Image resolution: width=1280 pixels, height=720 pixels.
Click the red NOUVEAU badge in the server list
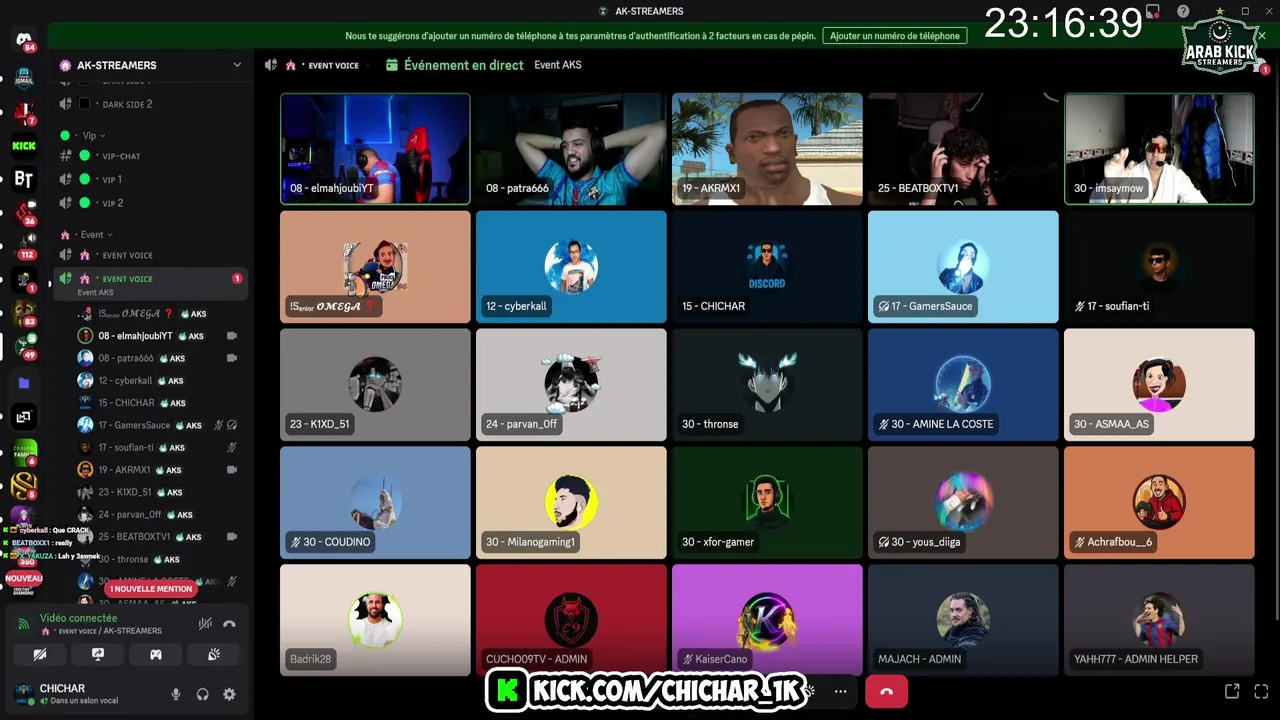(x=24, y=578)
